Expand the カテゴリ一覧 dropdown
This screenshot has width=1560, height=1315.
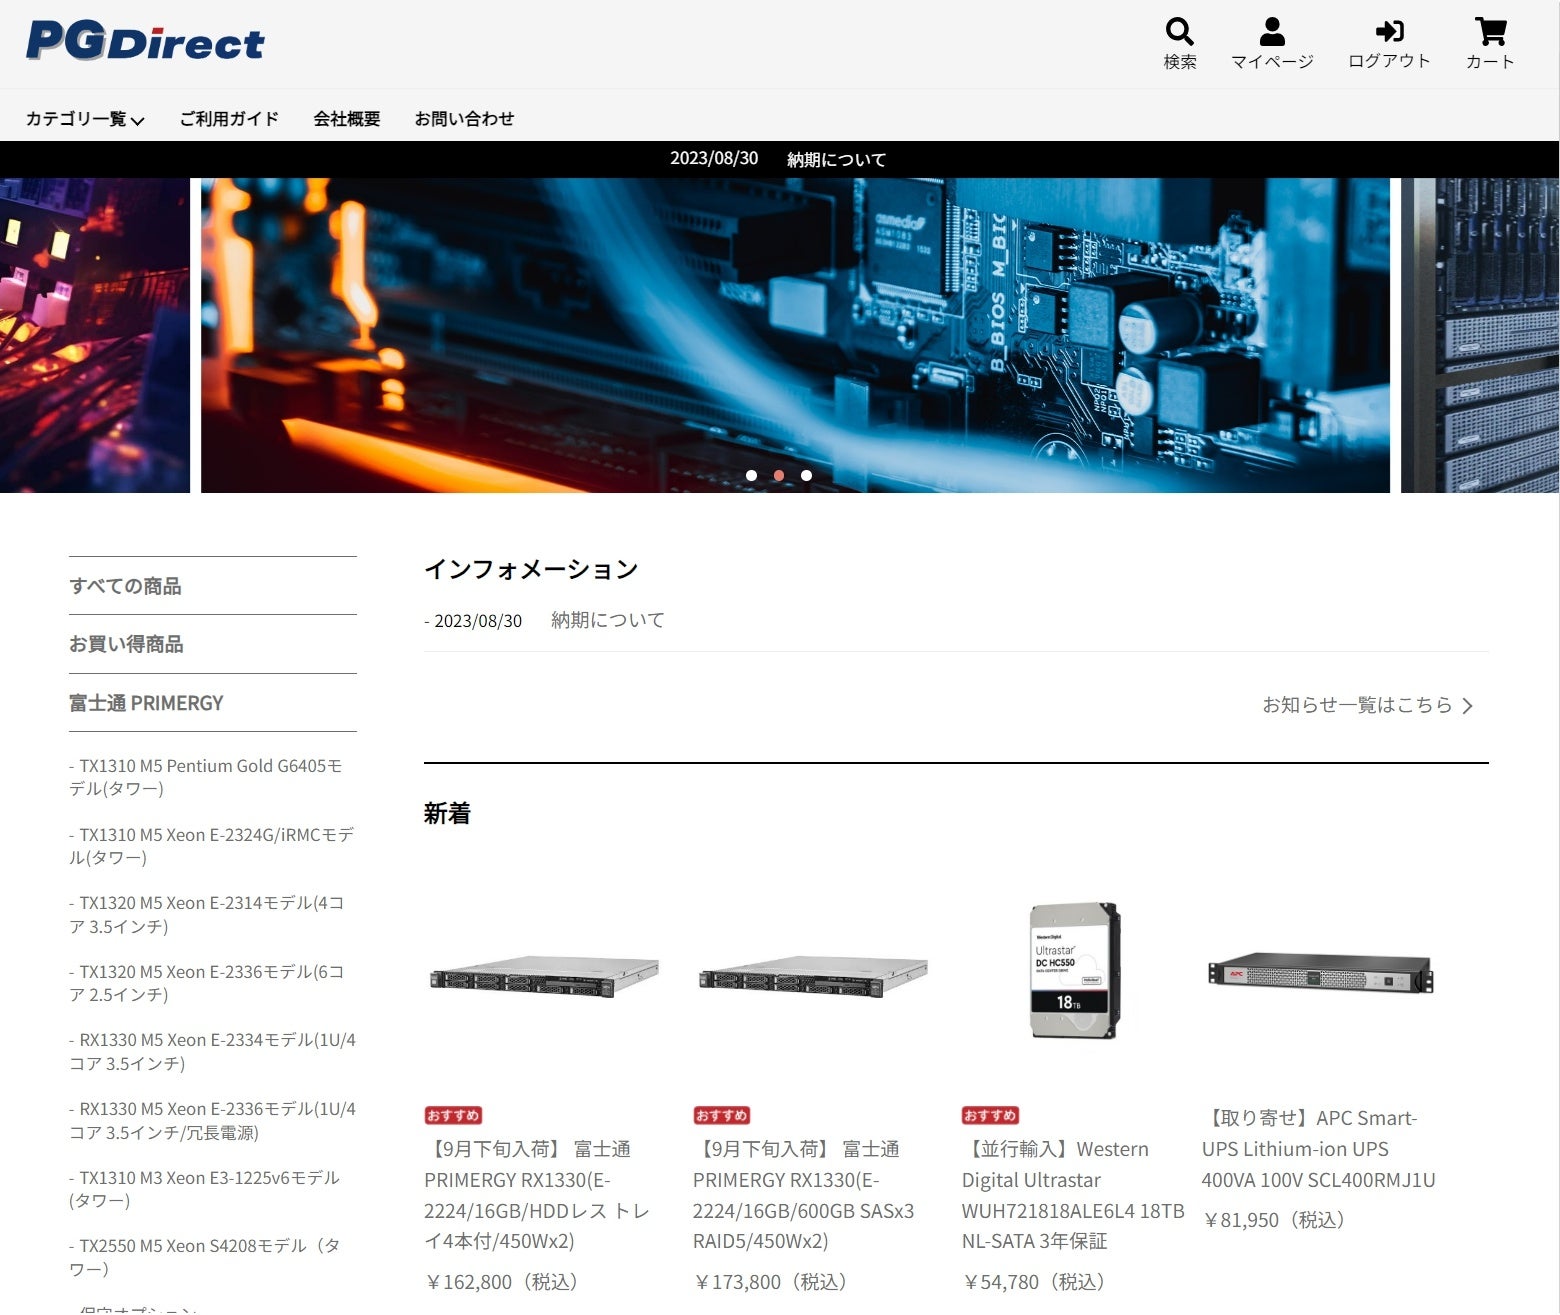coord(85,119)
